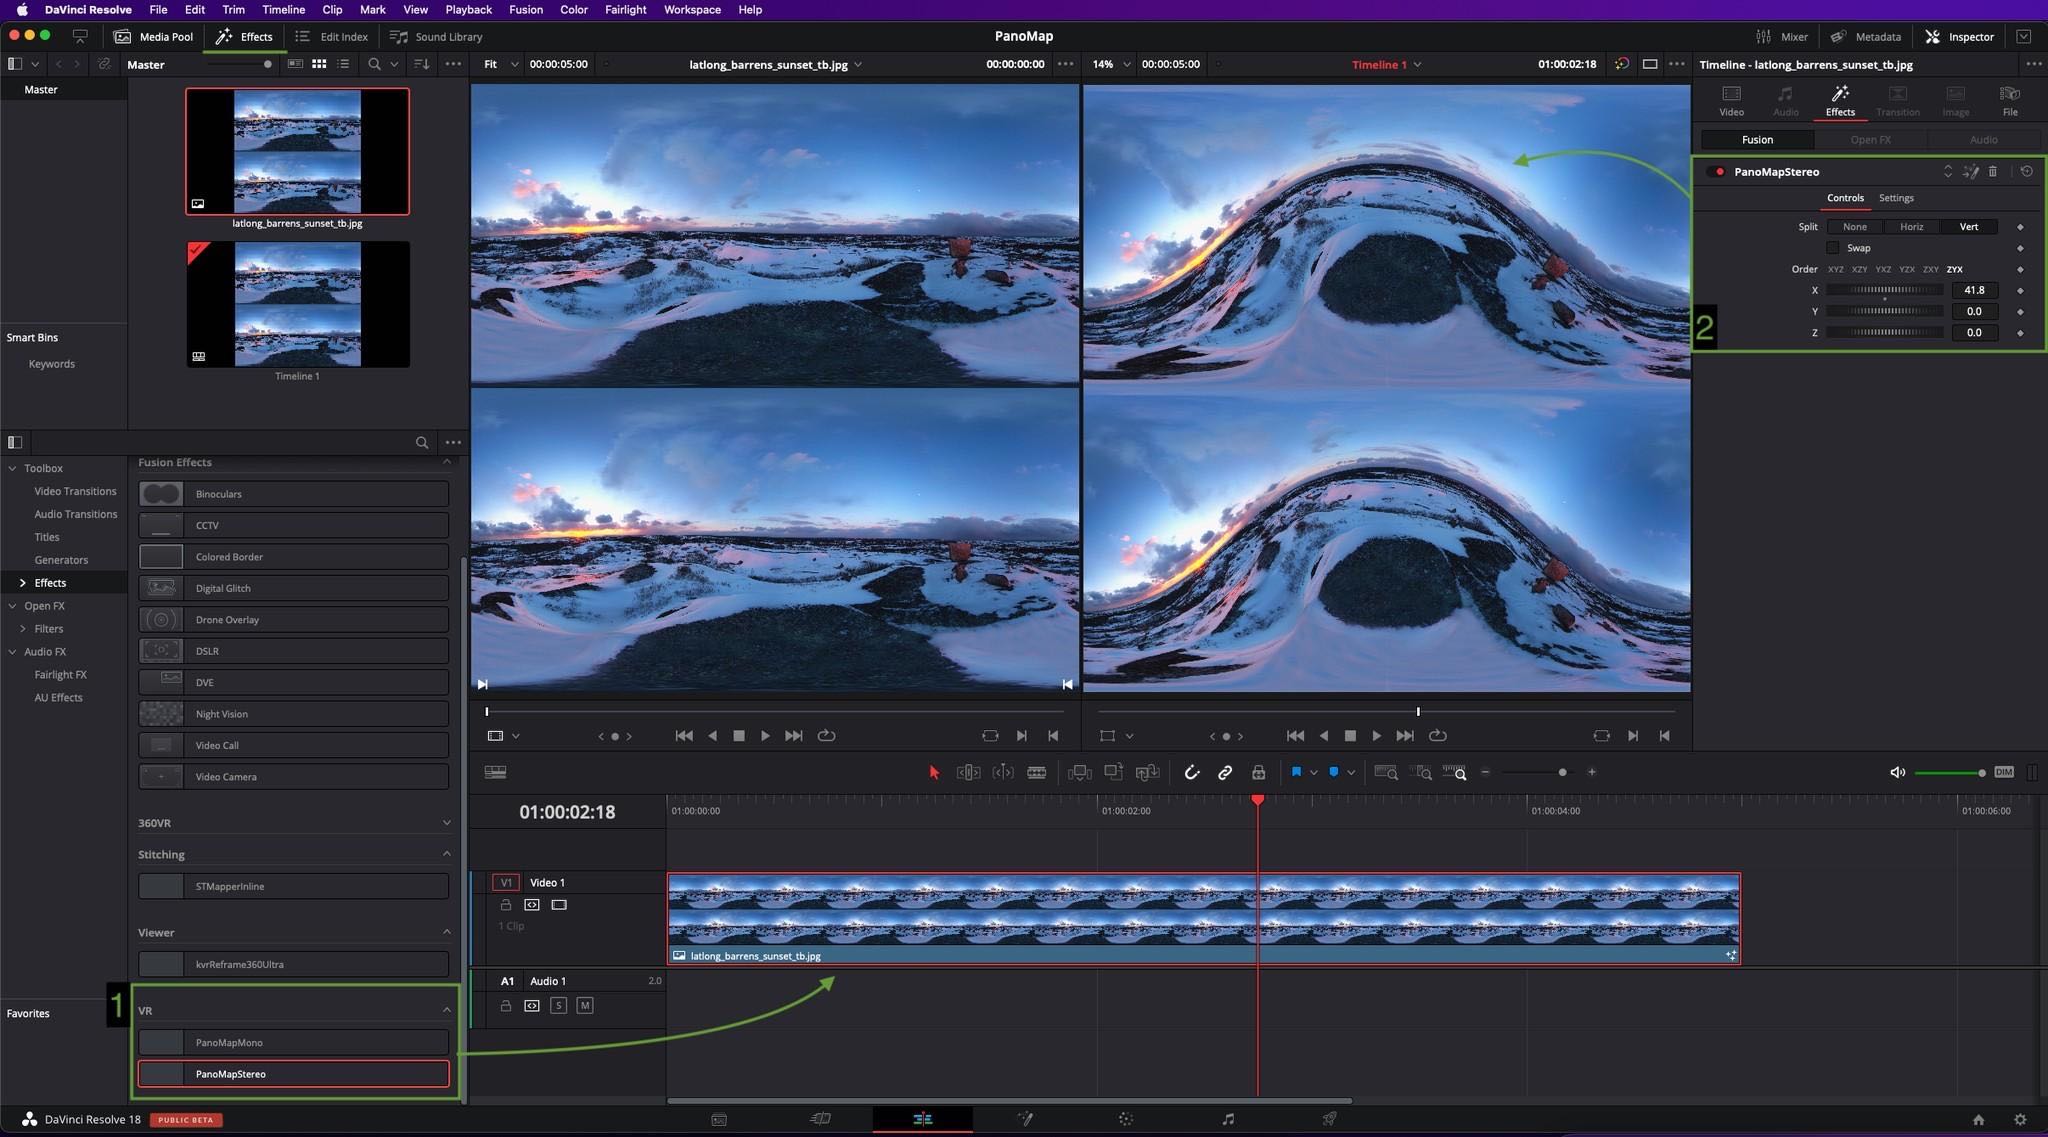2048x1137 pixels.
Task: Expand the 360VR effects section
Action: (446, 823)
